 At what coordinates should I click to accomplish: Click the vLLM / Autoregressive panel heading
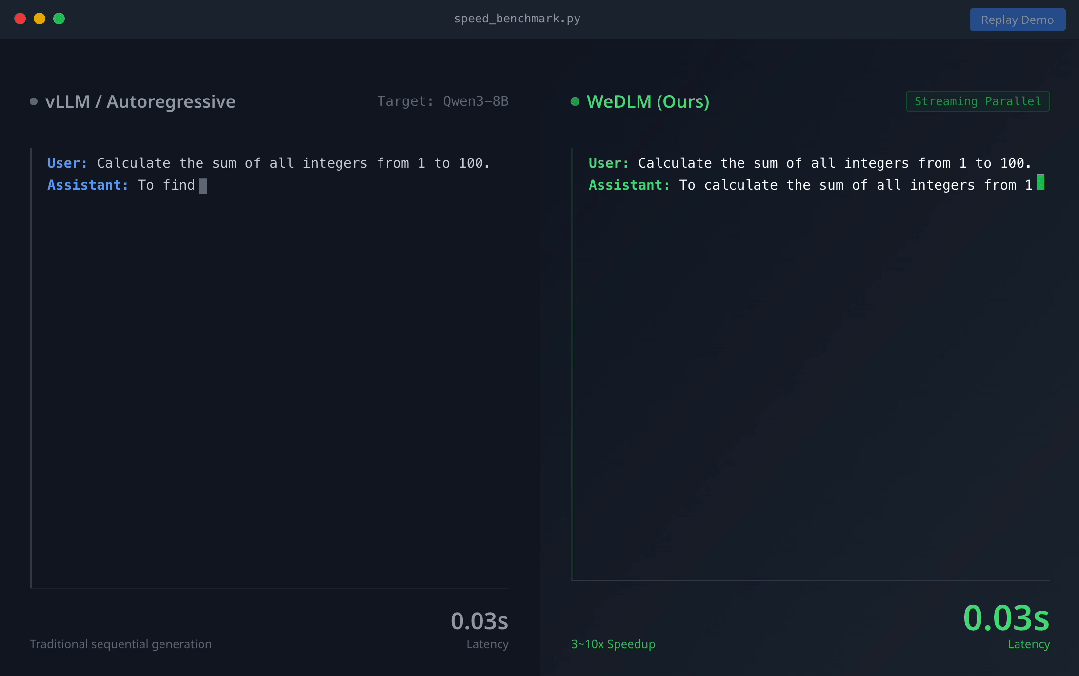[140, 101]
